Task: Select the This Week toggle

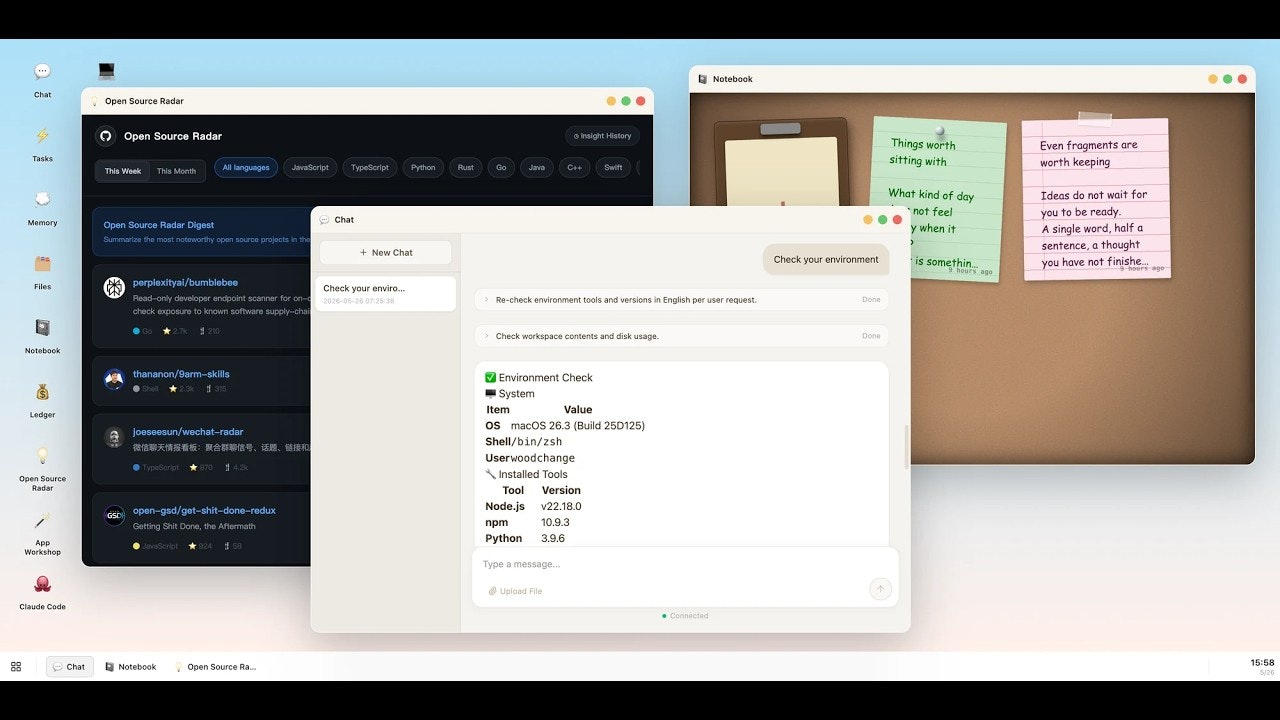Action: pos(123,171)
